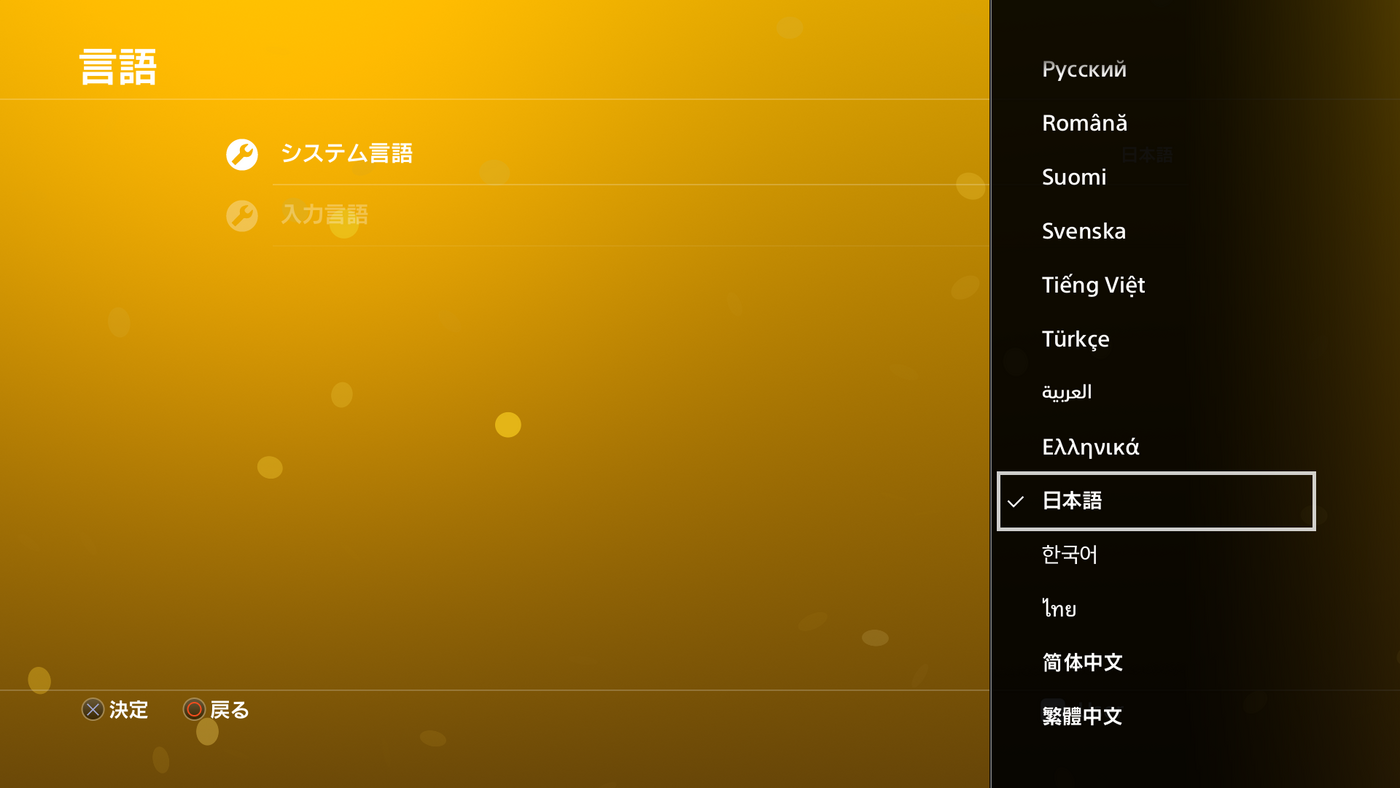Choose 繁體中文 language option

1082,717
